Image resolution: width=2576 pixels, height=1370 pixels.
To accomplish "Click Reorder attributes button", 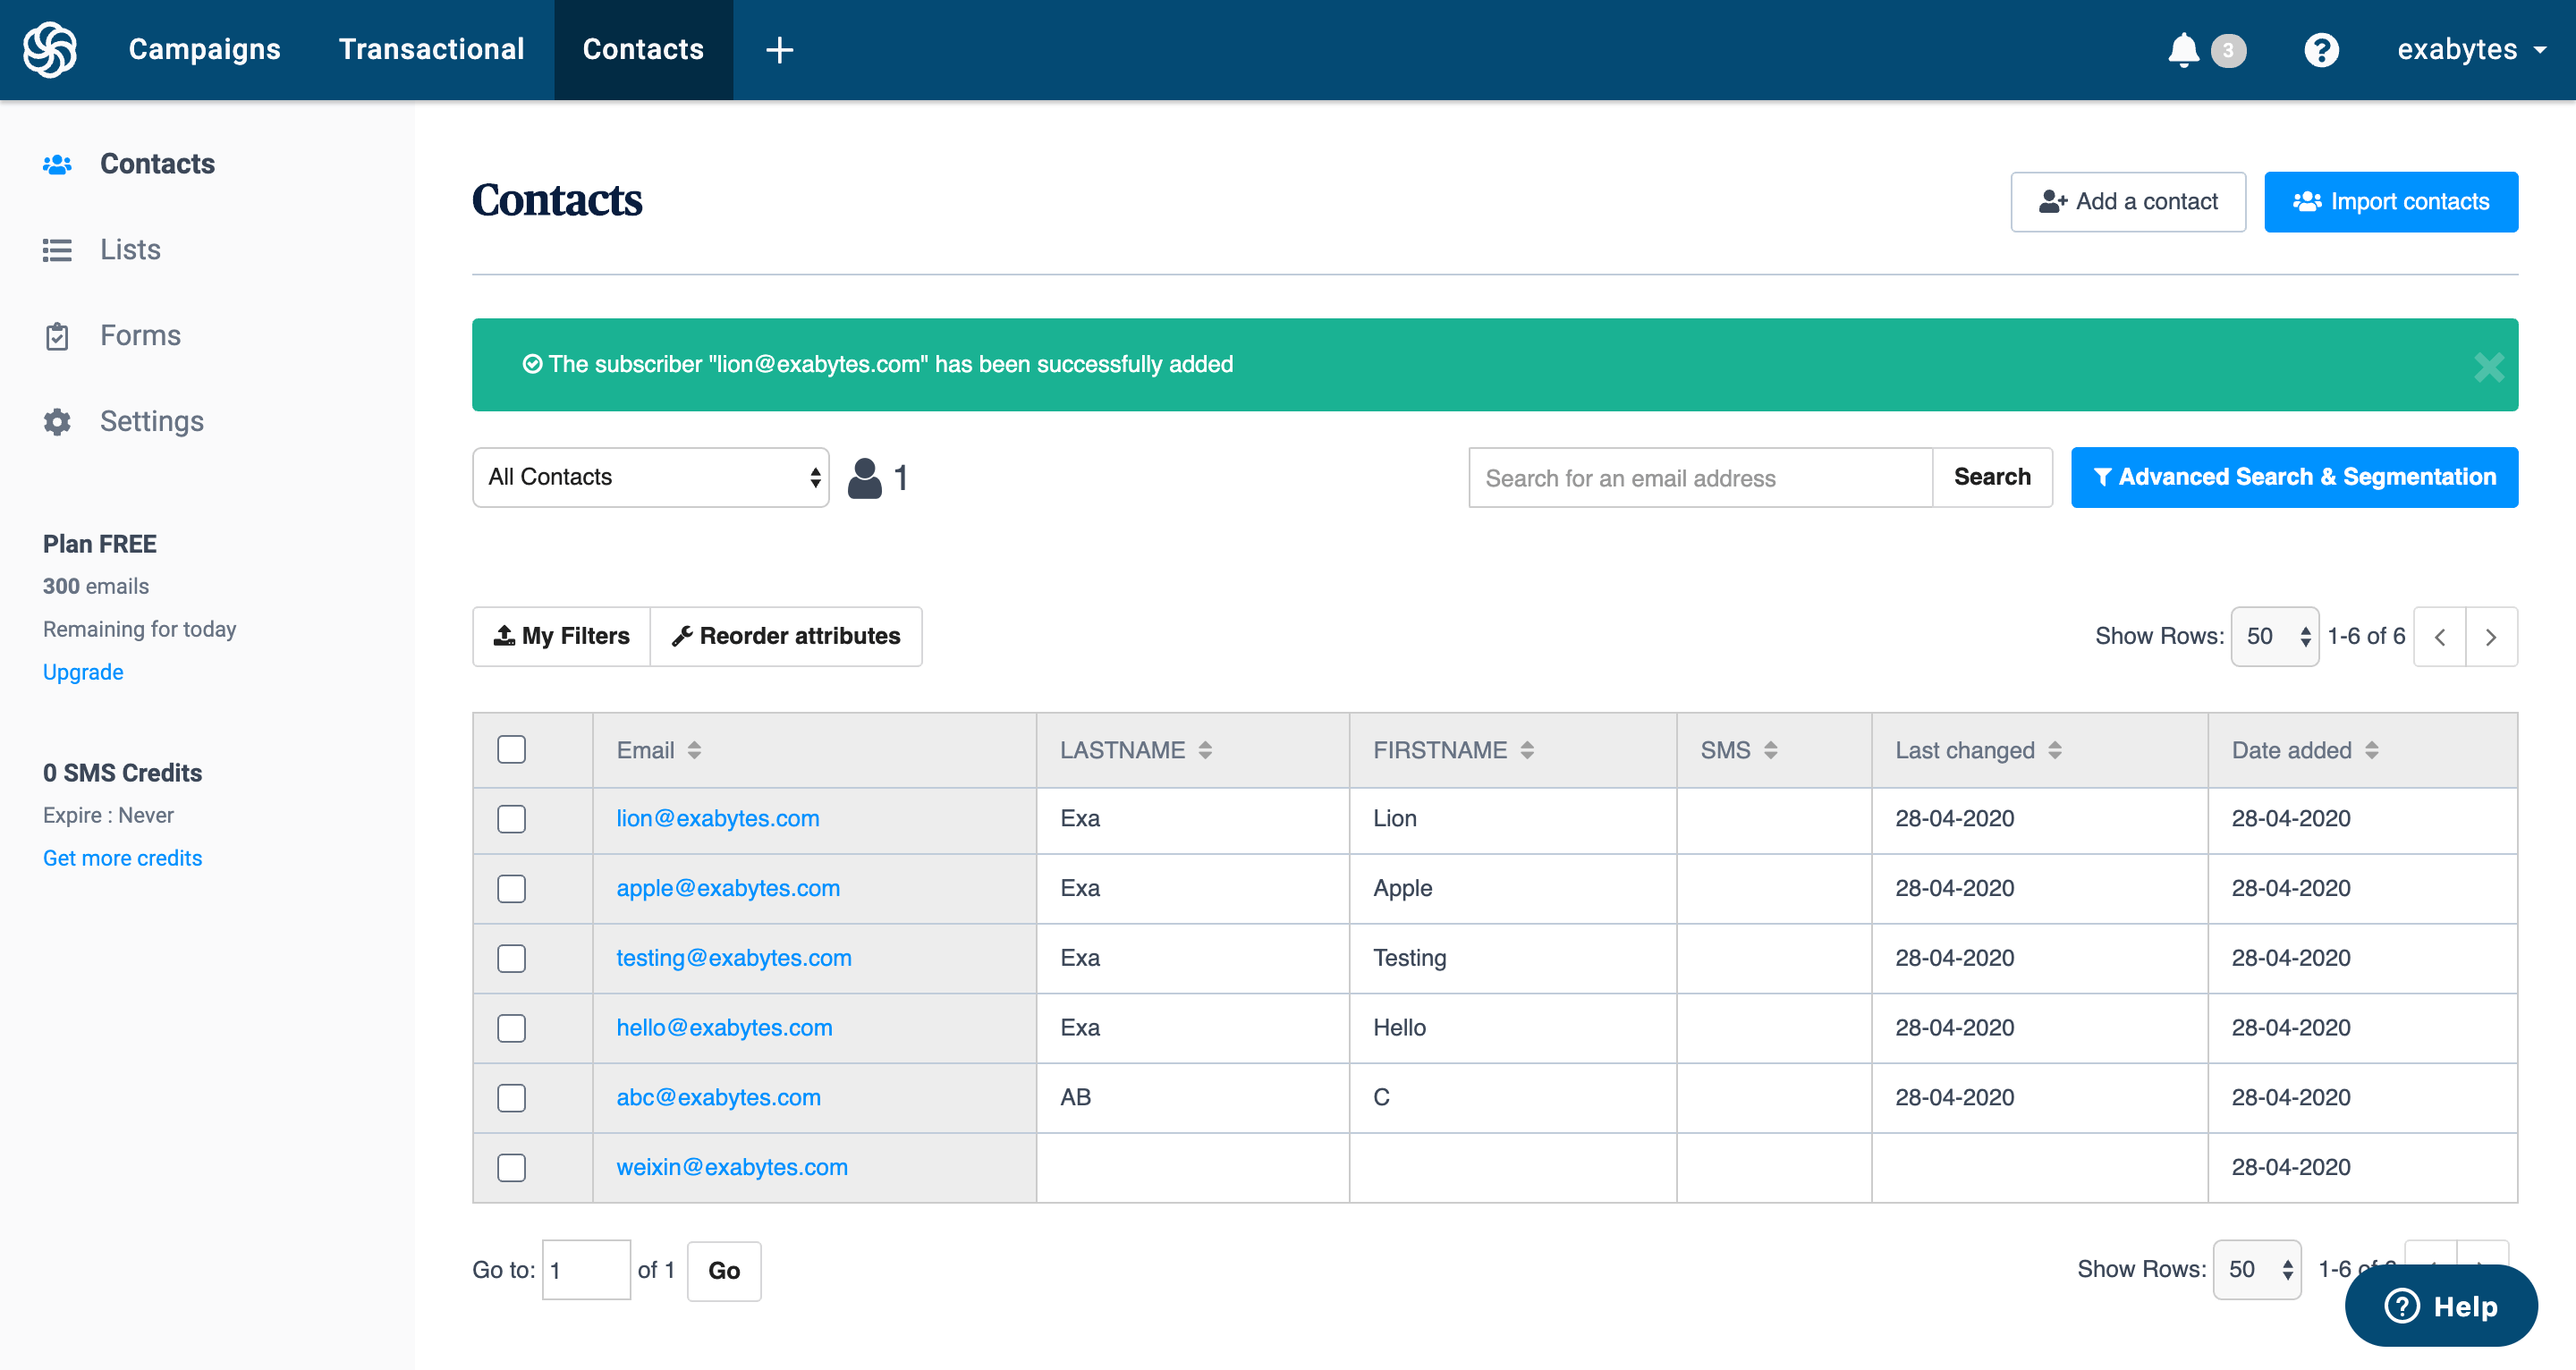I will pyautogui.click(x=786, y=637).
